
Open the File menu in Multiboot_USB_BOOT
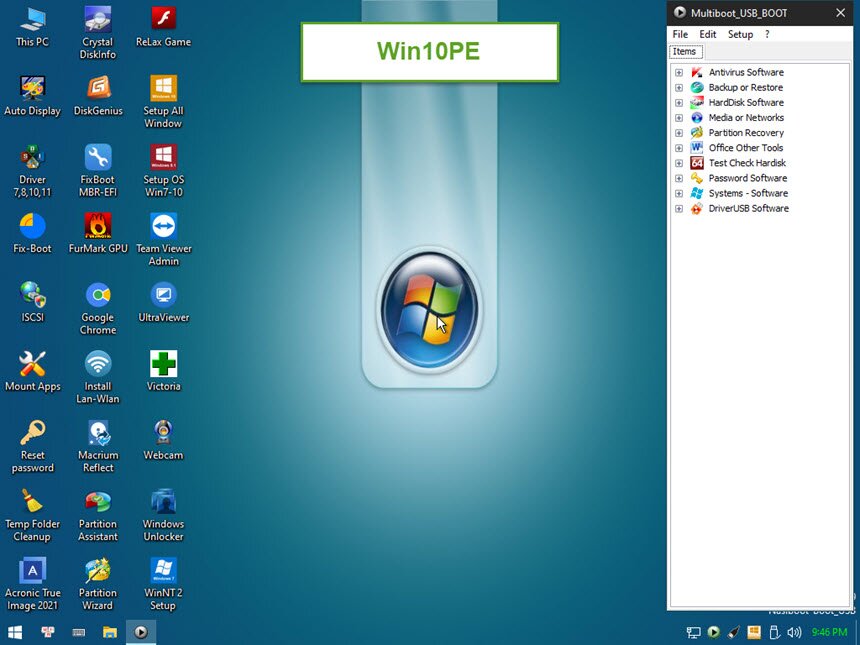point(680,34)
